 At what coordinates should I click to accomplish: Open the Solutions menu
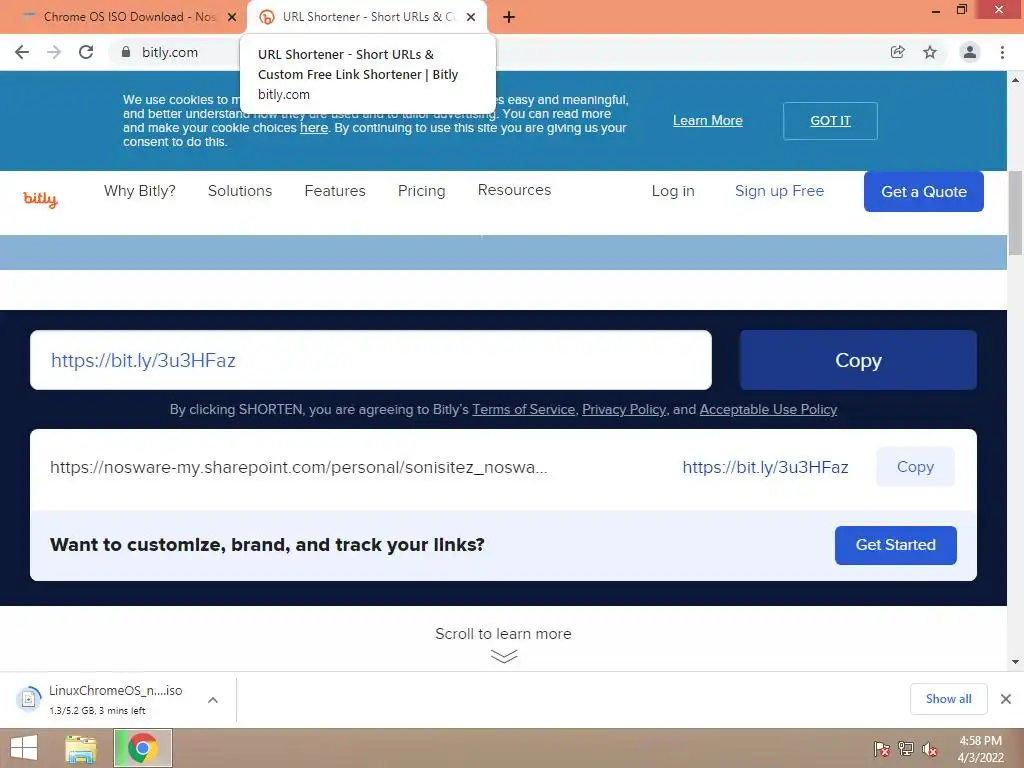tap(240, 191)
